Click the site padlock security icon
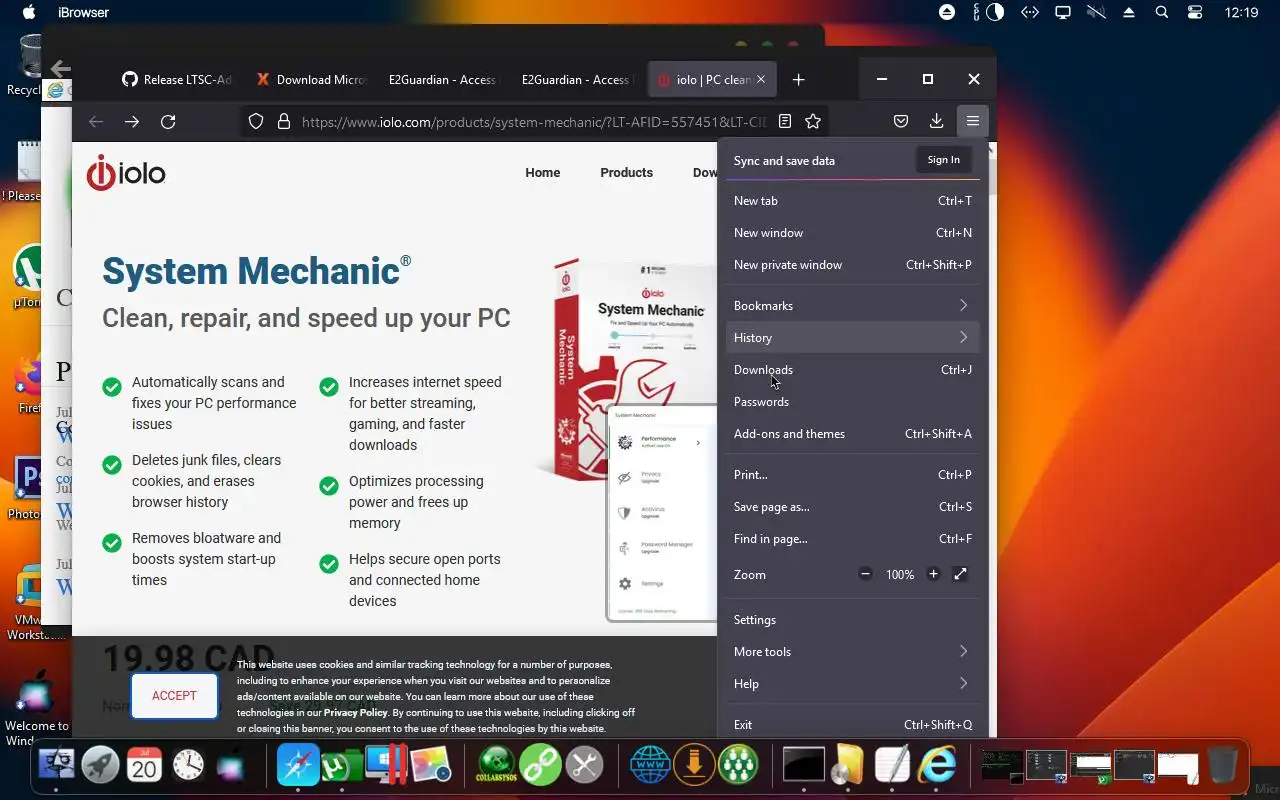The height and width of the screenshot is (800, 1280). pos(284,121)
